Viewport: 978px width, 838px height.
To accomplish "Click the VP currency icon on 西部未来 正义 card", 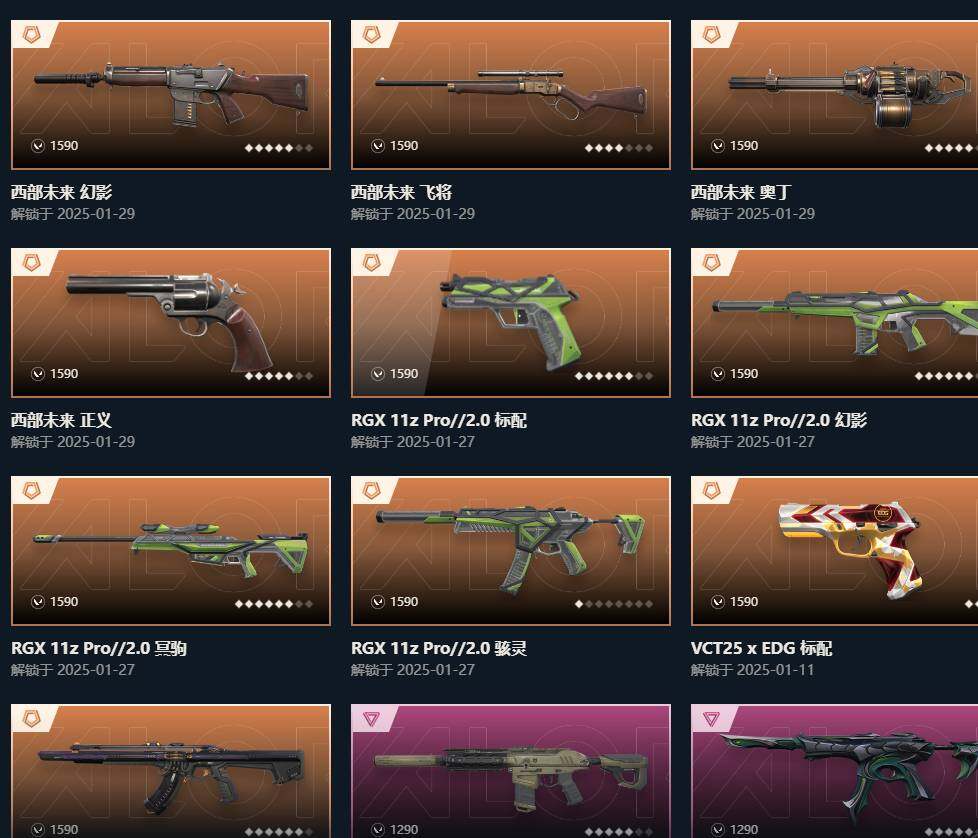I will (x=38, y=373).
